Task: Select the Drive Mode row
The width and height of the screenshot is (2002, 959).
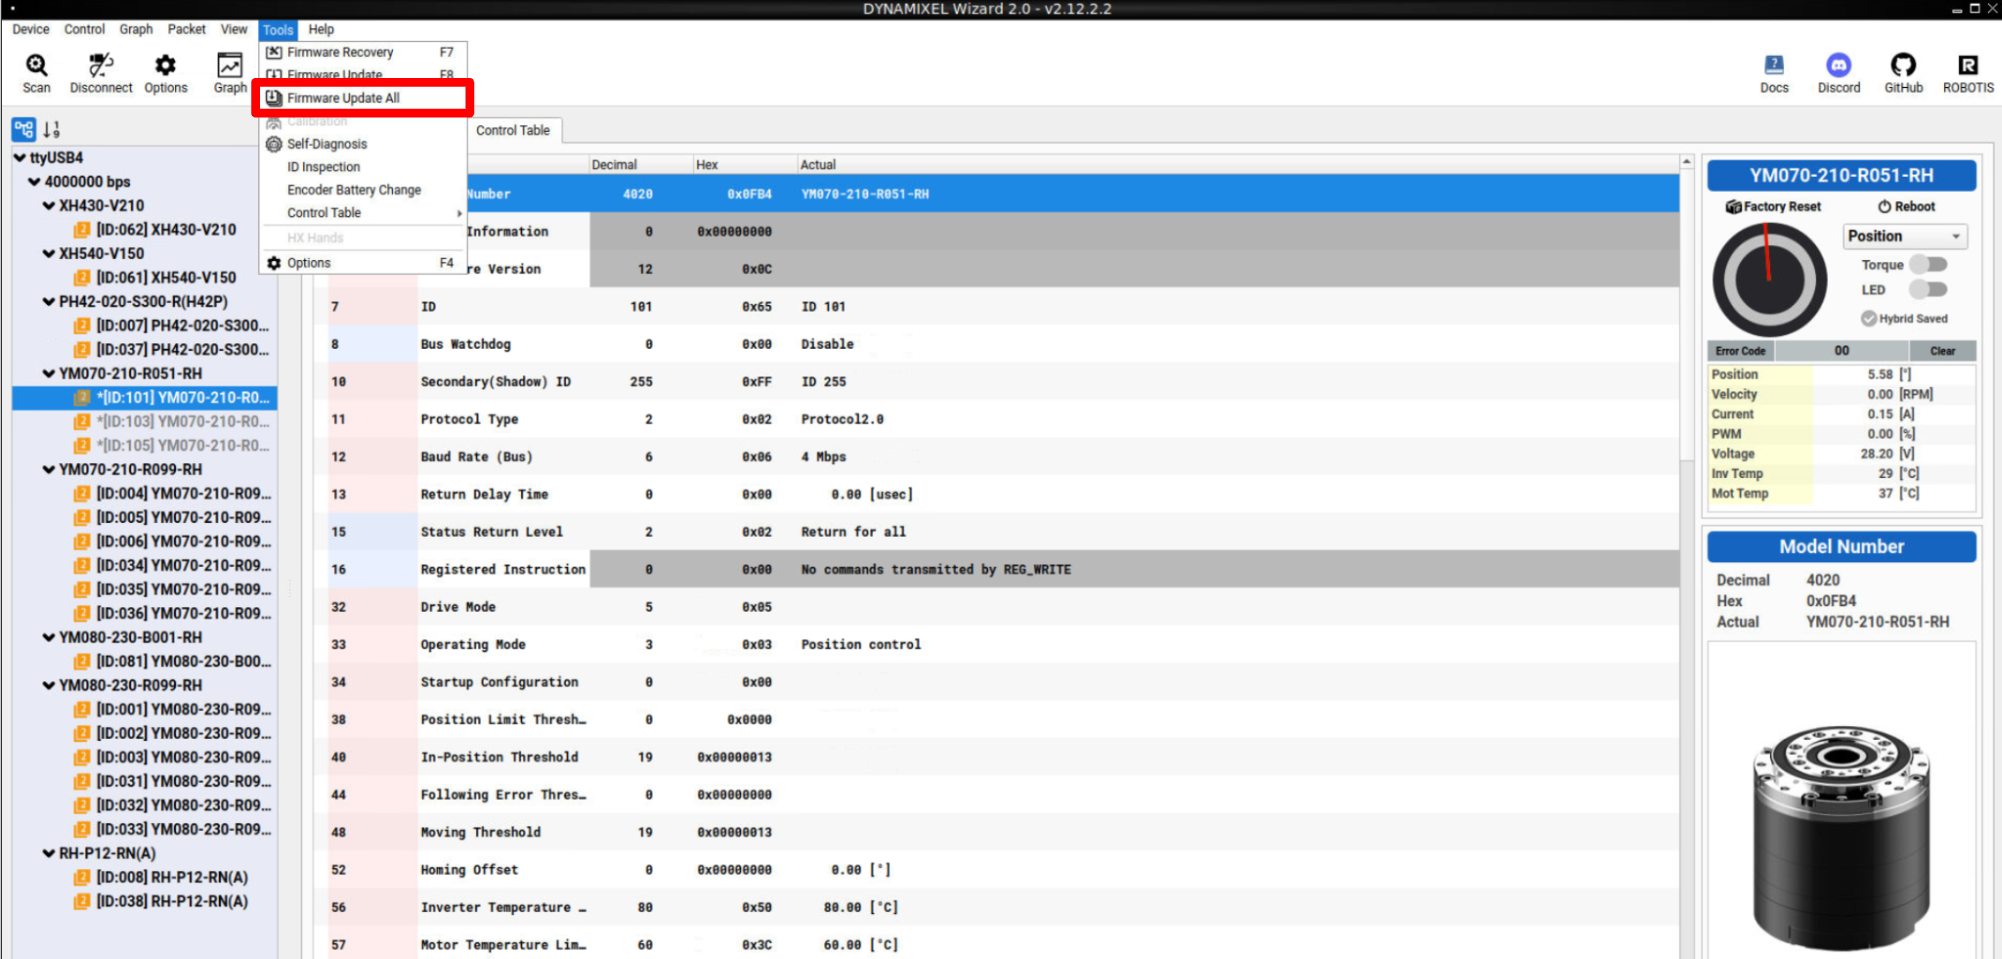Action: [x=996, y=607]
